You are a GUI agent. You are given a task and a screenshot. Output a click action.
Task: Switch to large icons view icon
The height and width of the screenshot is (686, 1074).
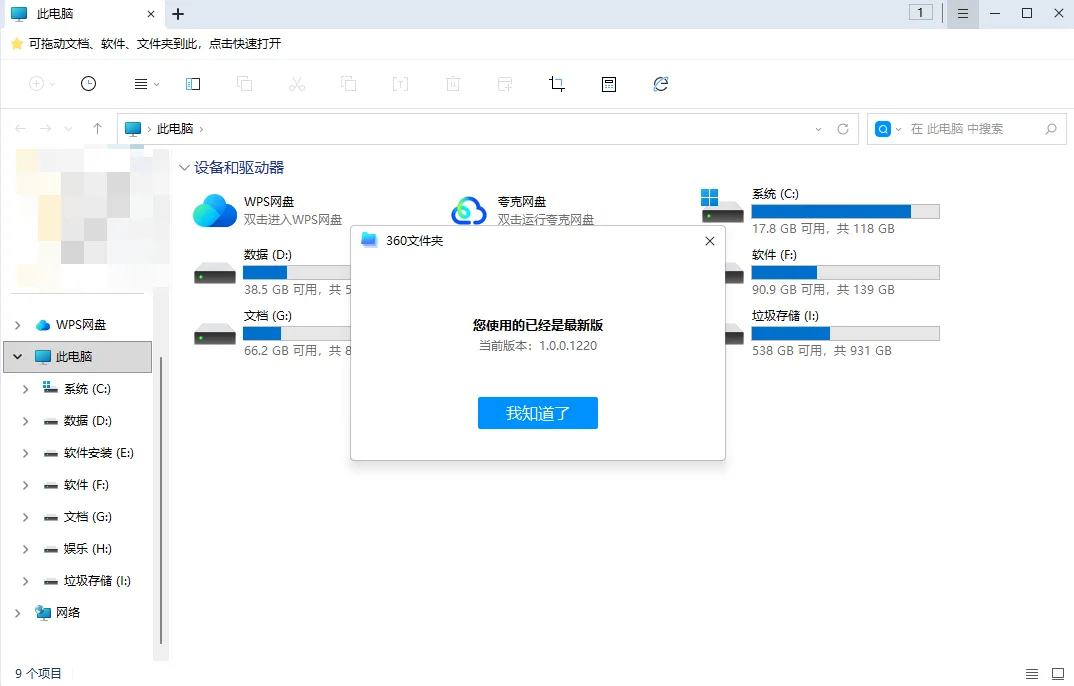pyautogui.click(x=1058, y=674)
